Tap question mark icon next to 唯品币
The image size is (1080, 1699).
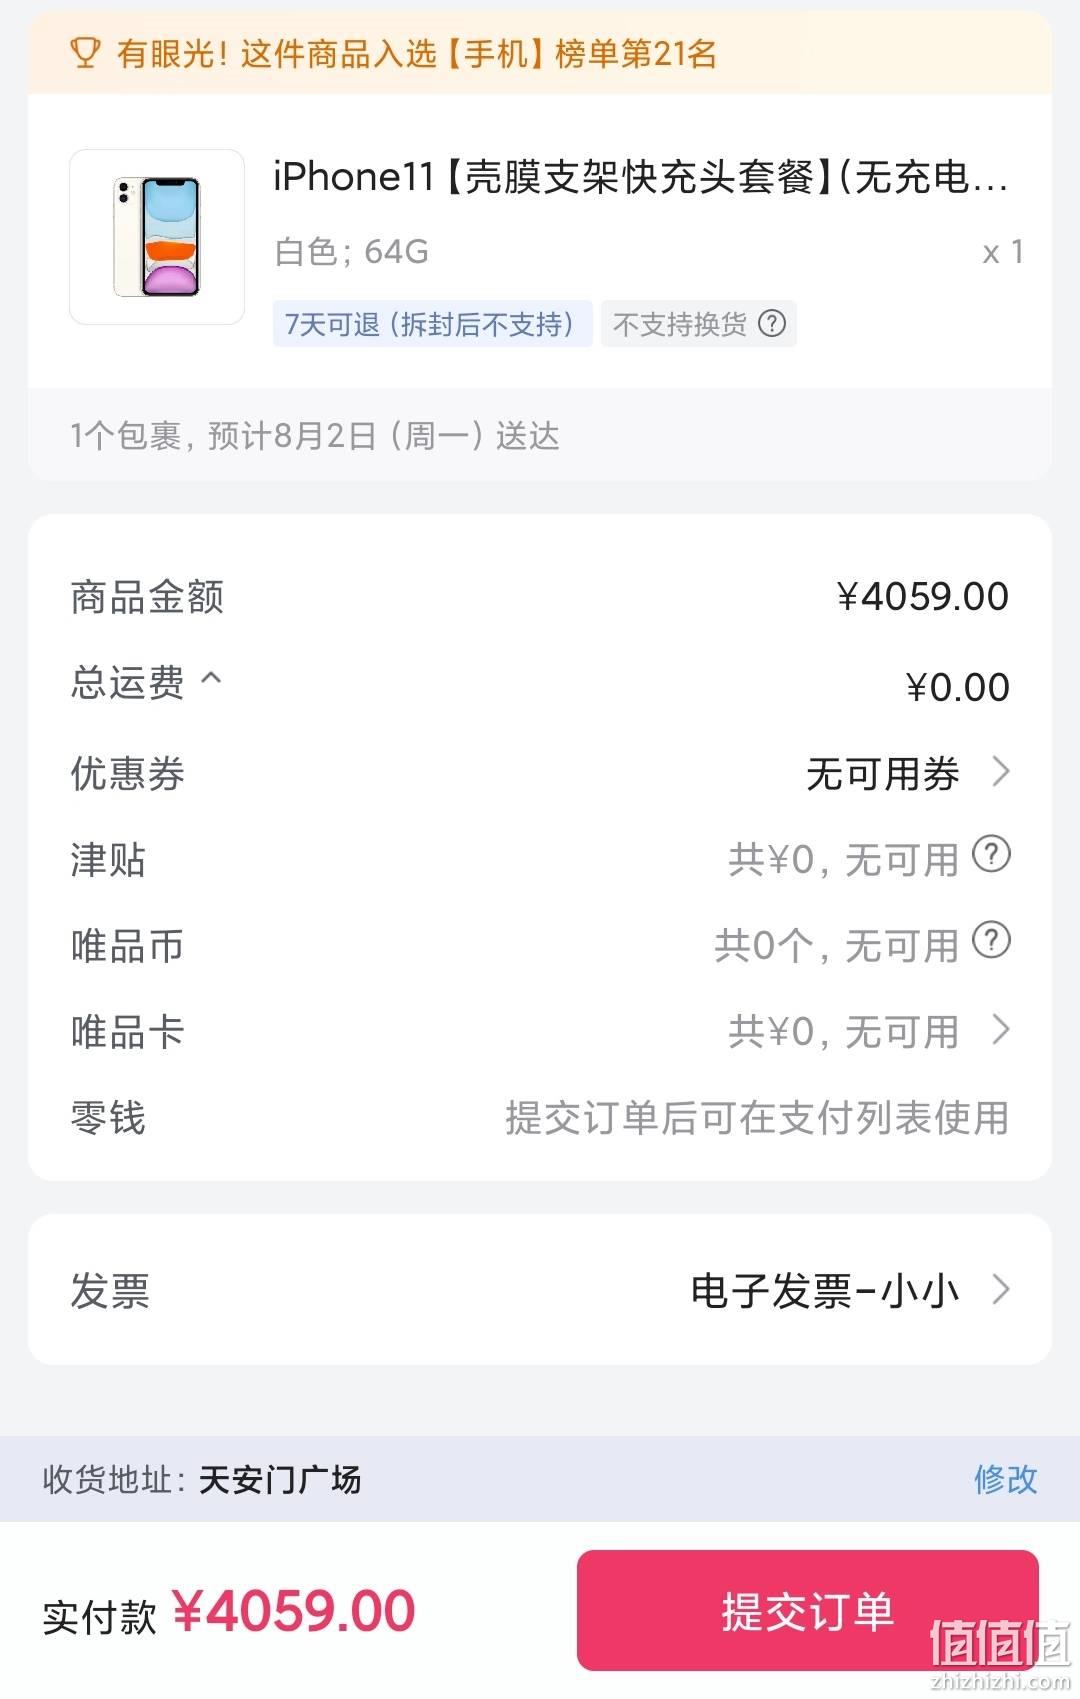coord(991,941)
